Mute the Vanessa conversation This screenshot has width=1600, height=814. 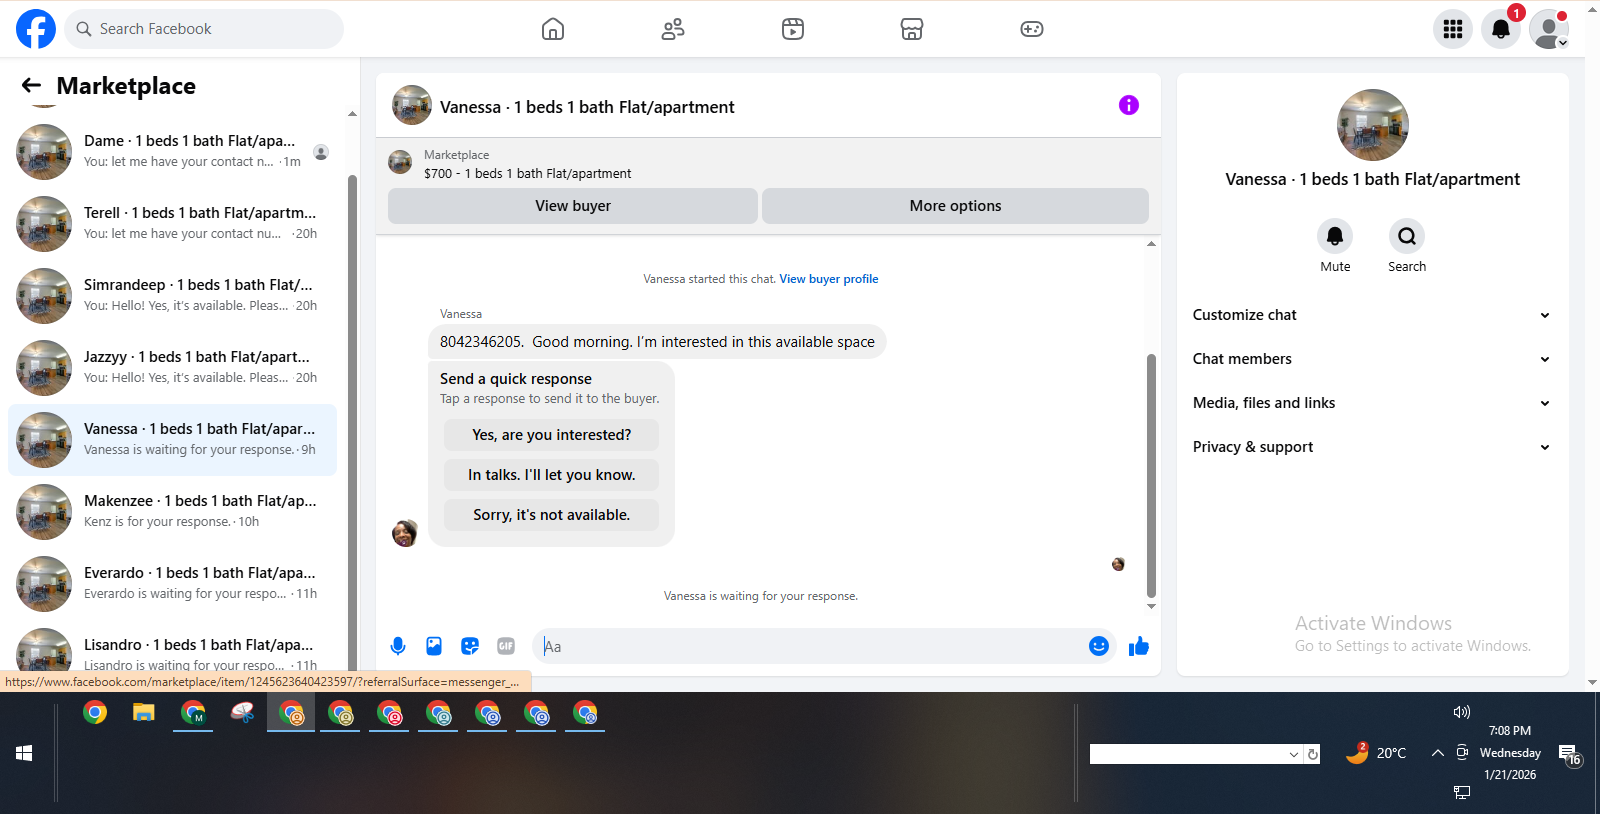1335,236
